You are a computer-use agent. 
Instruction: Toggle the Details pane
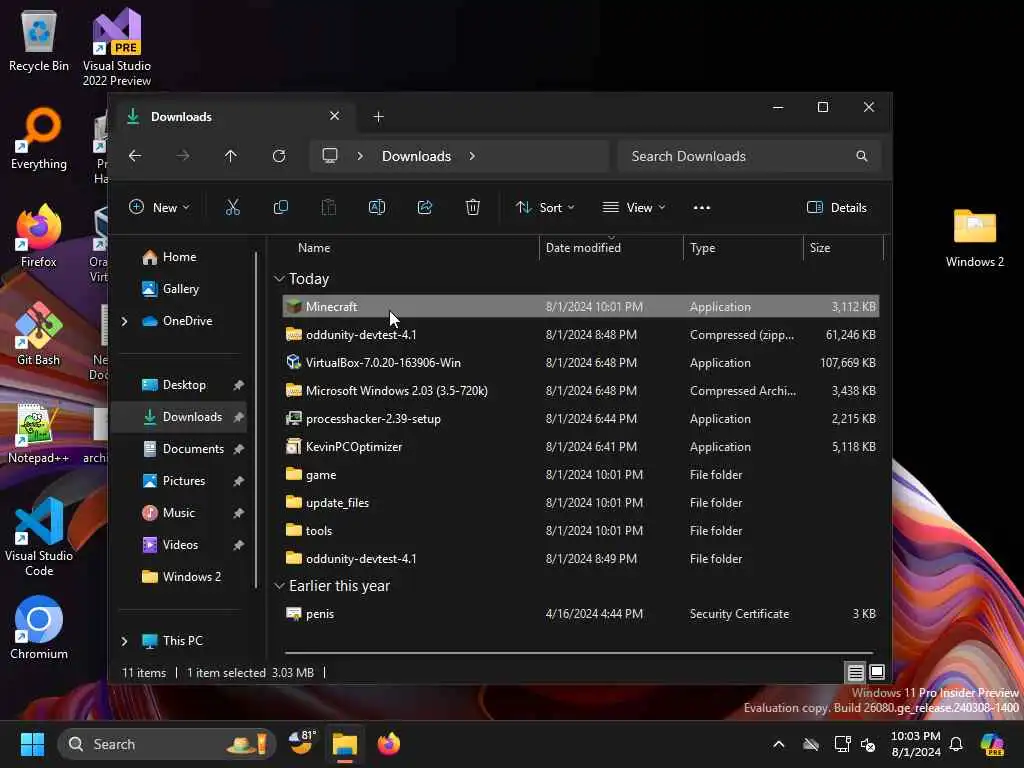tap(837, 208)
